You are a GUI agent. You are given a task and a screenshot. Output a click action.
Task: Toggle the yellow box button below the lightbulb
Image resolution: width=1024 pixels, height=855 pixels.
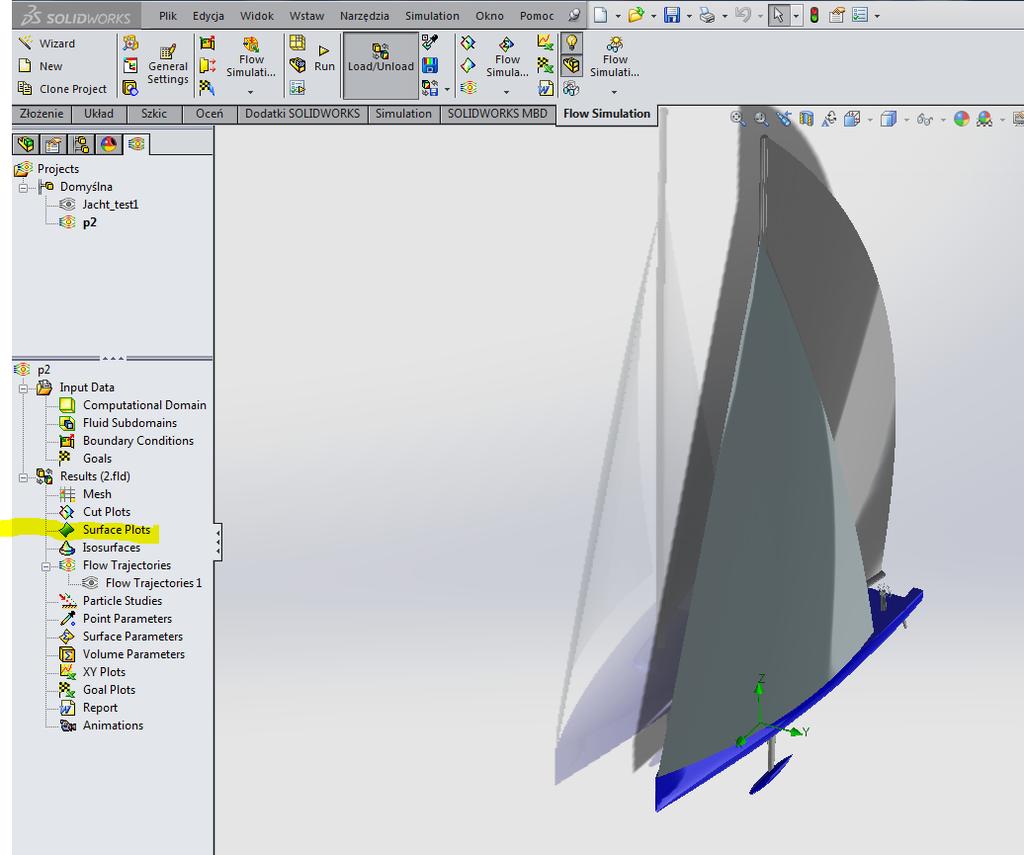[x=572, y=65]
